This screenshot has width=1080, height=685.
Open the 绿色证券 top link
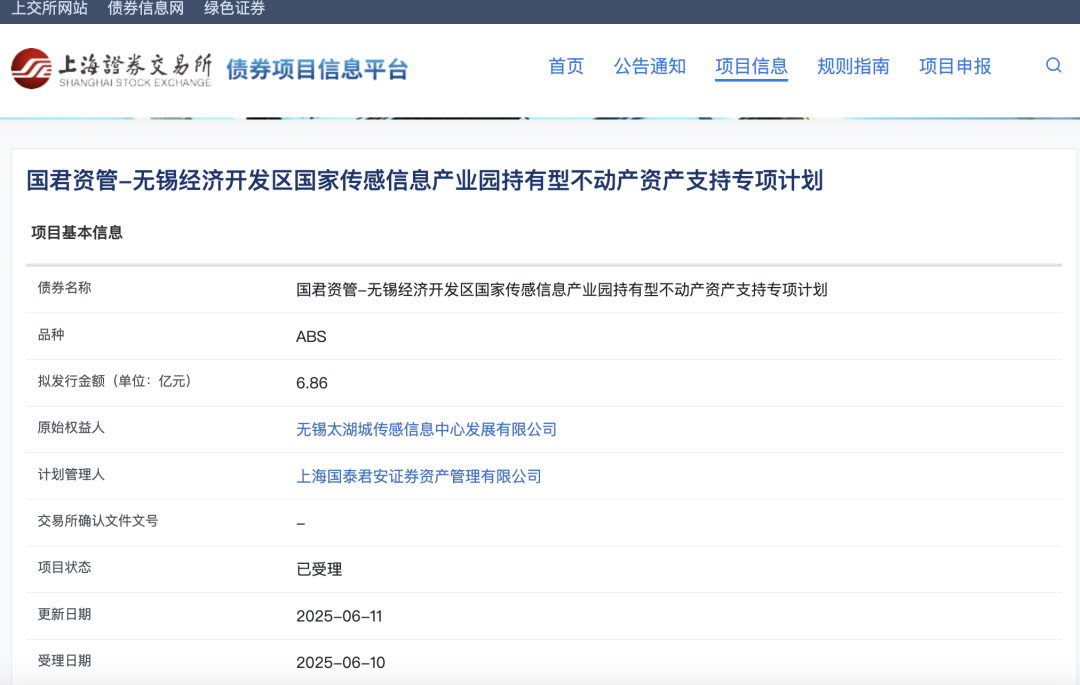[x=235, y=8]
